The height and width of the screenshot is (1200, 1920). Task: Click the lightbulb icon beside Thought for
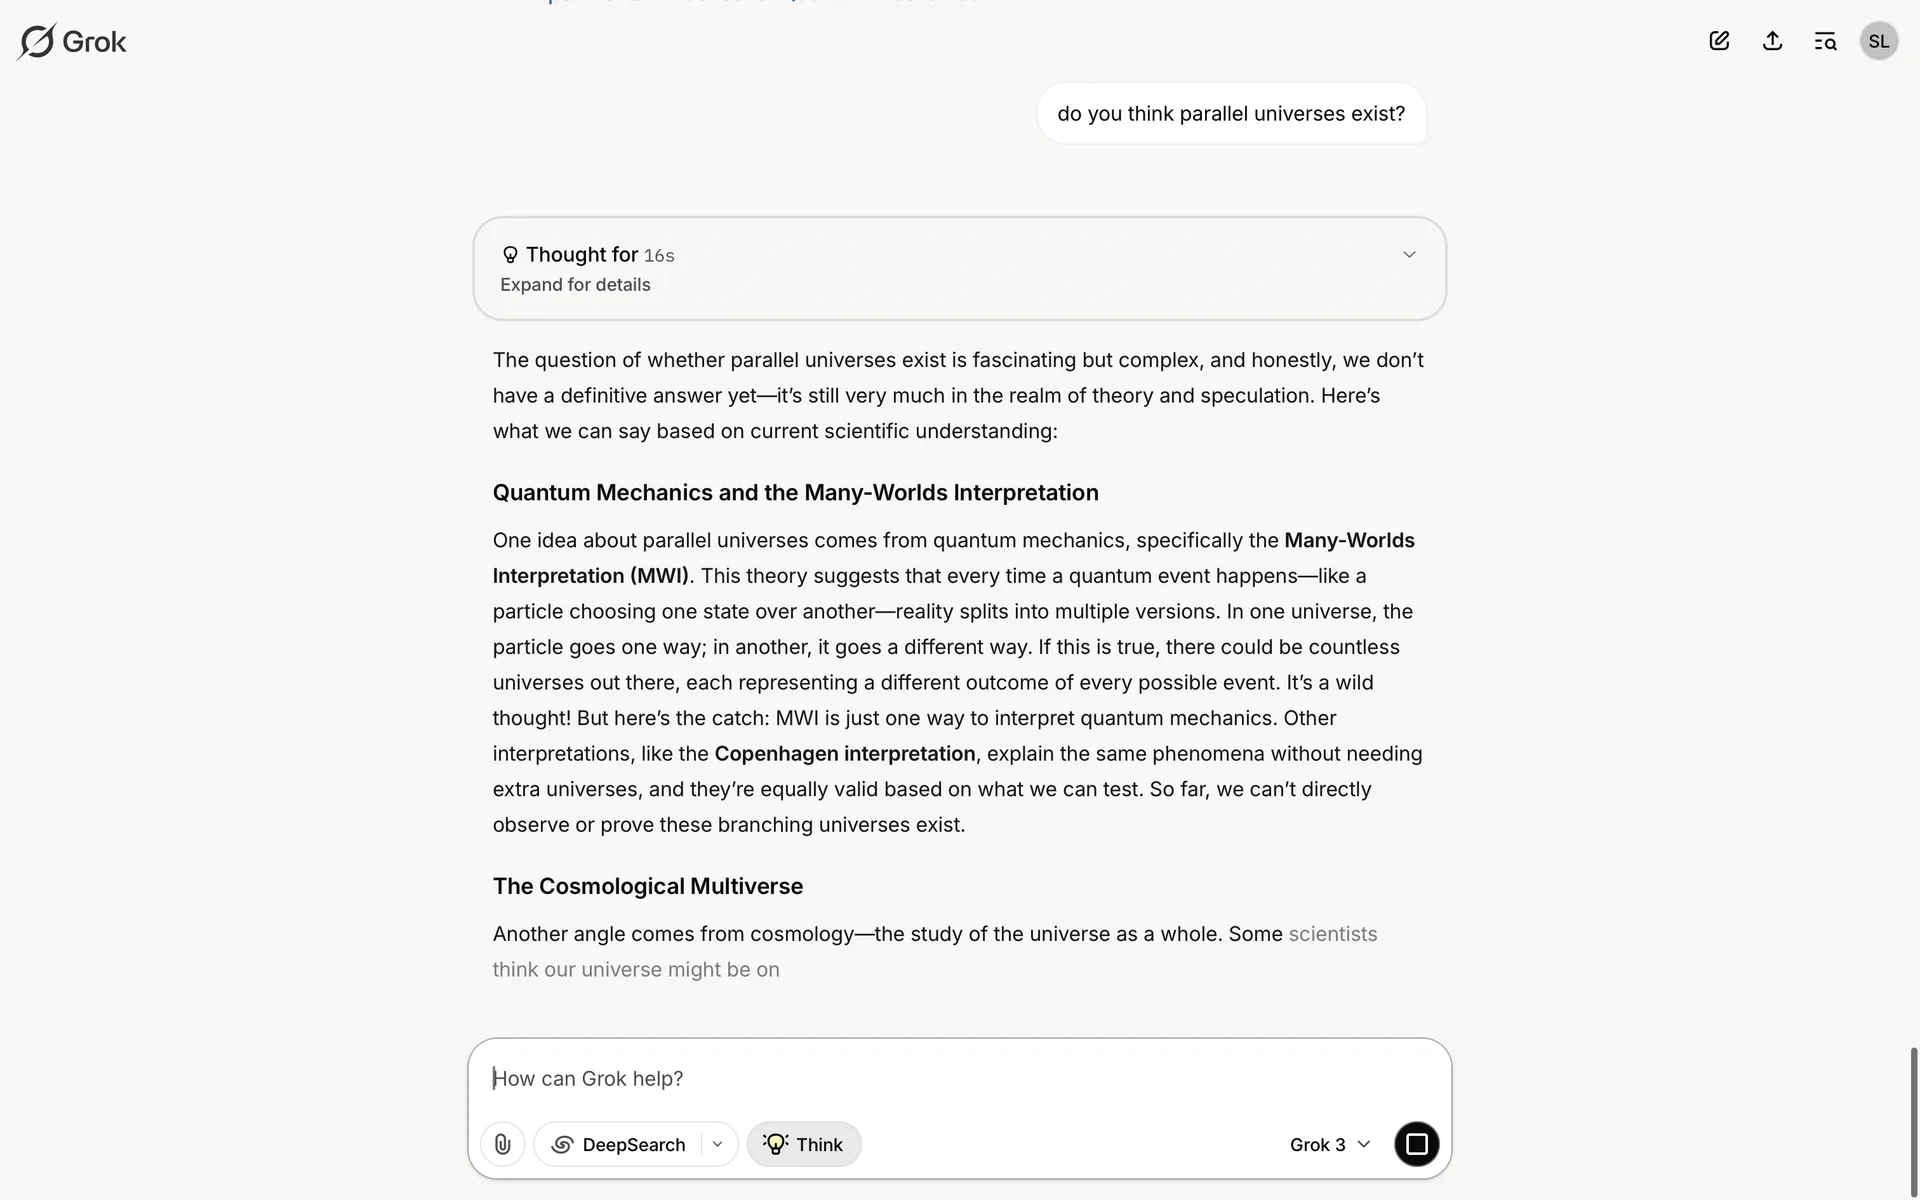click(x=510, y=255)
